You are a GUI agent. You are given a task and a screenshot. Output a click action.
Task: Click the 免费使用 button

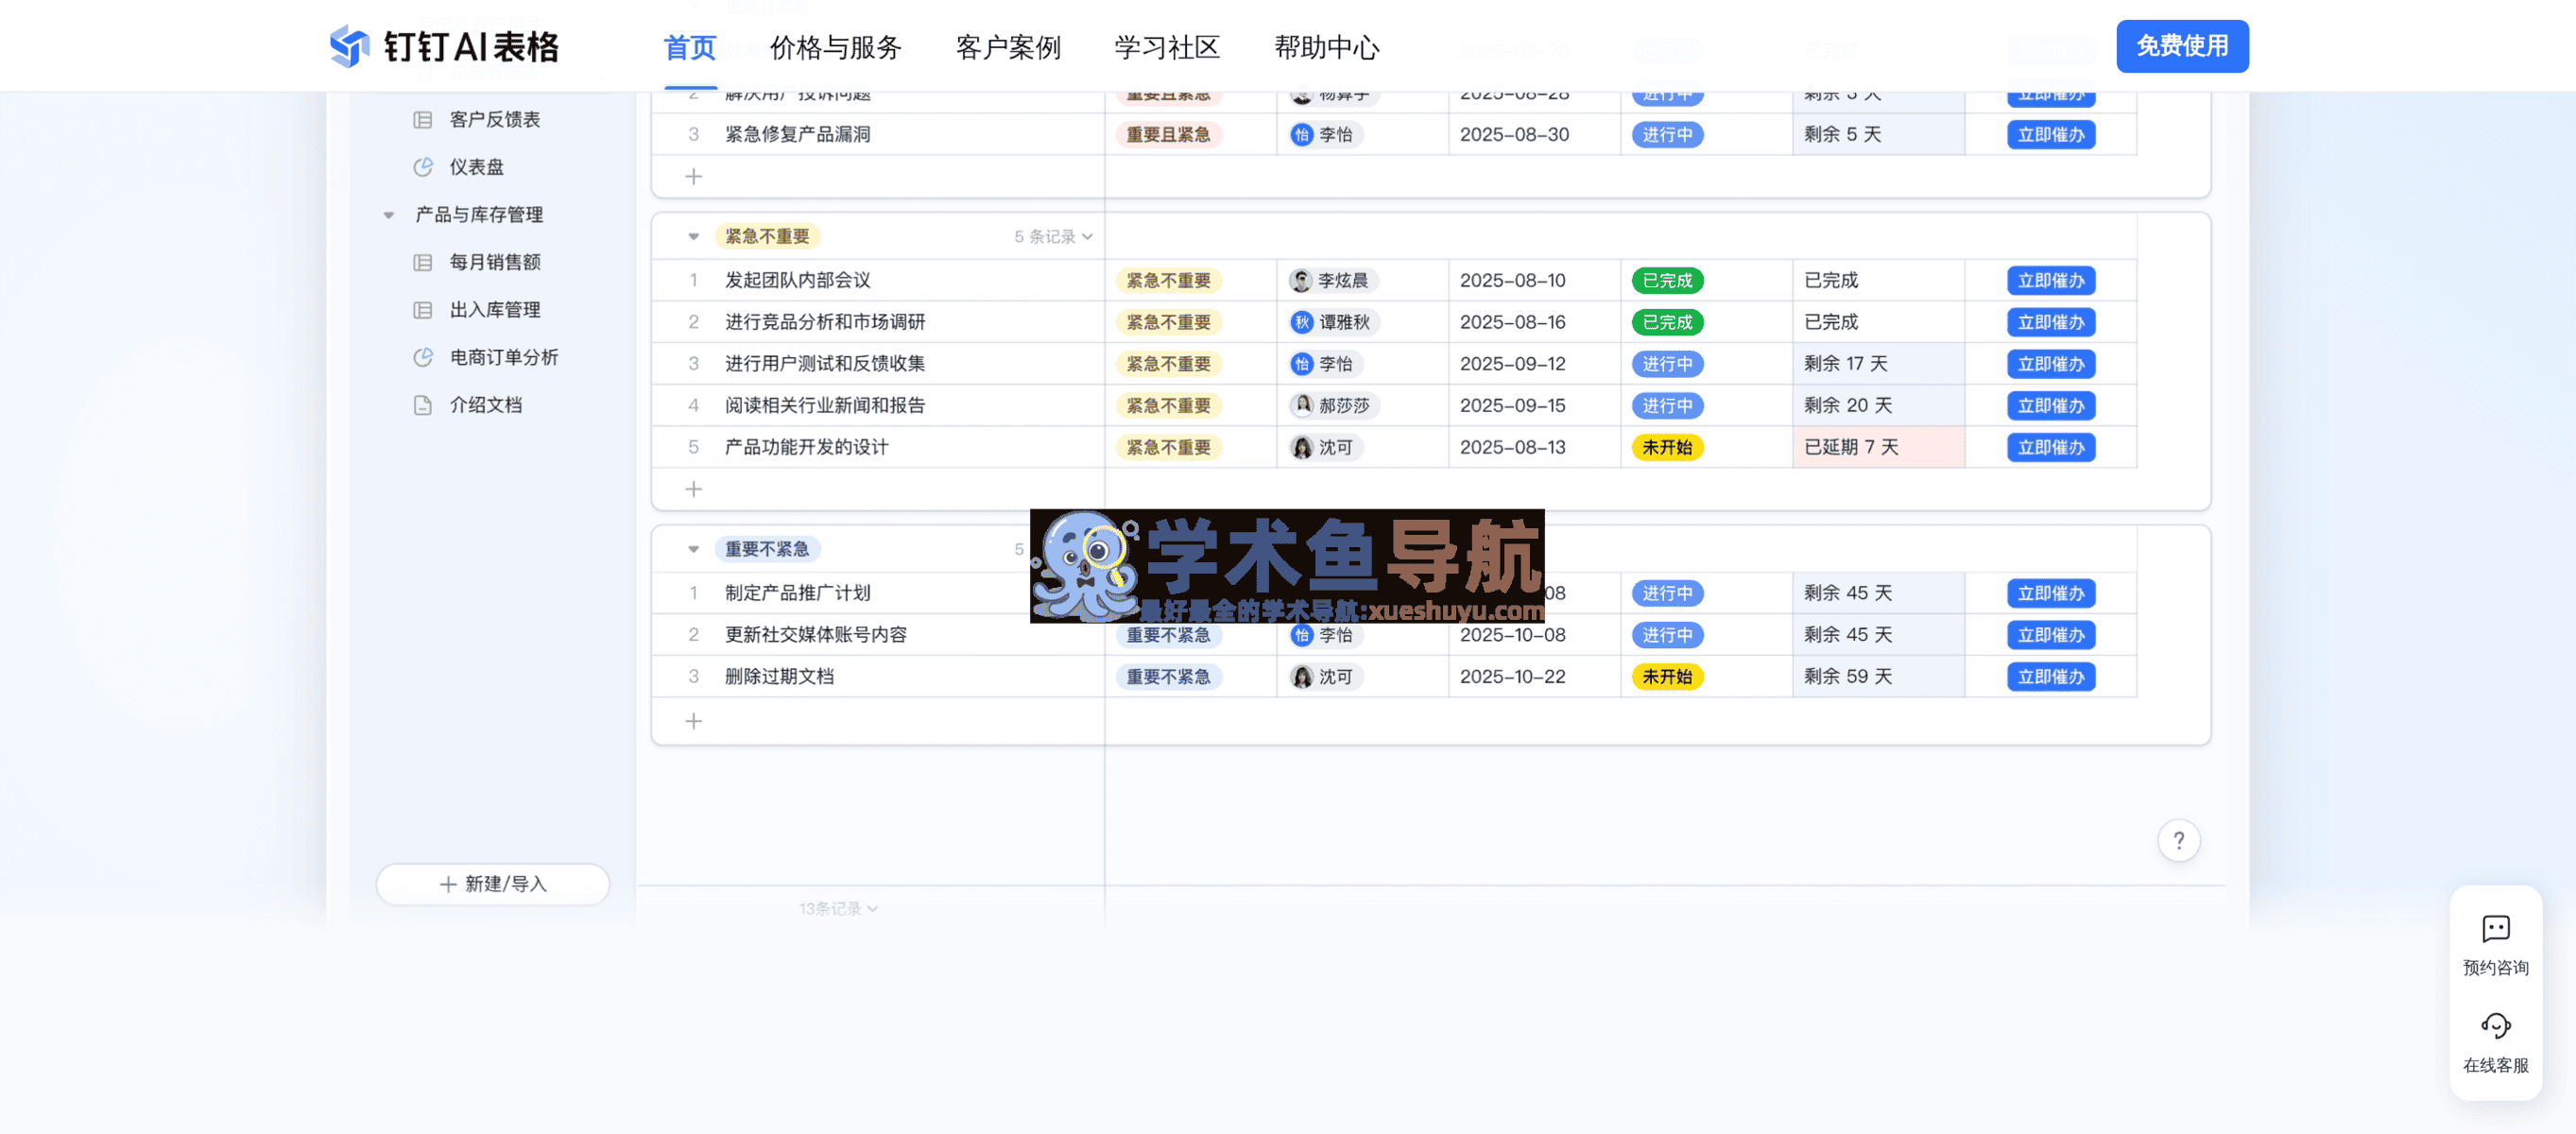click(x=2182, y=46)
